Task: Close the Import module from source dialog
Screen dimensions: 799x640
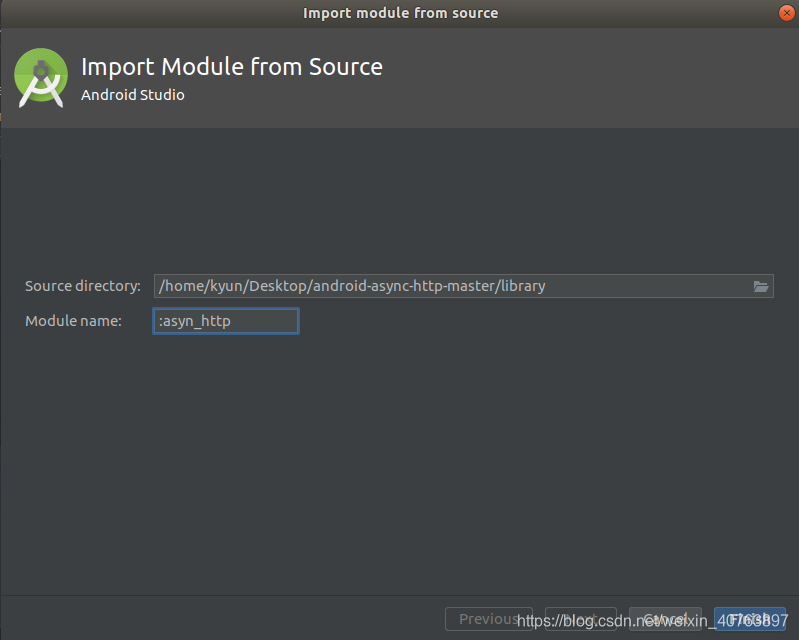Action: [785, 13]
